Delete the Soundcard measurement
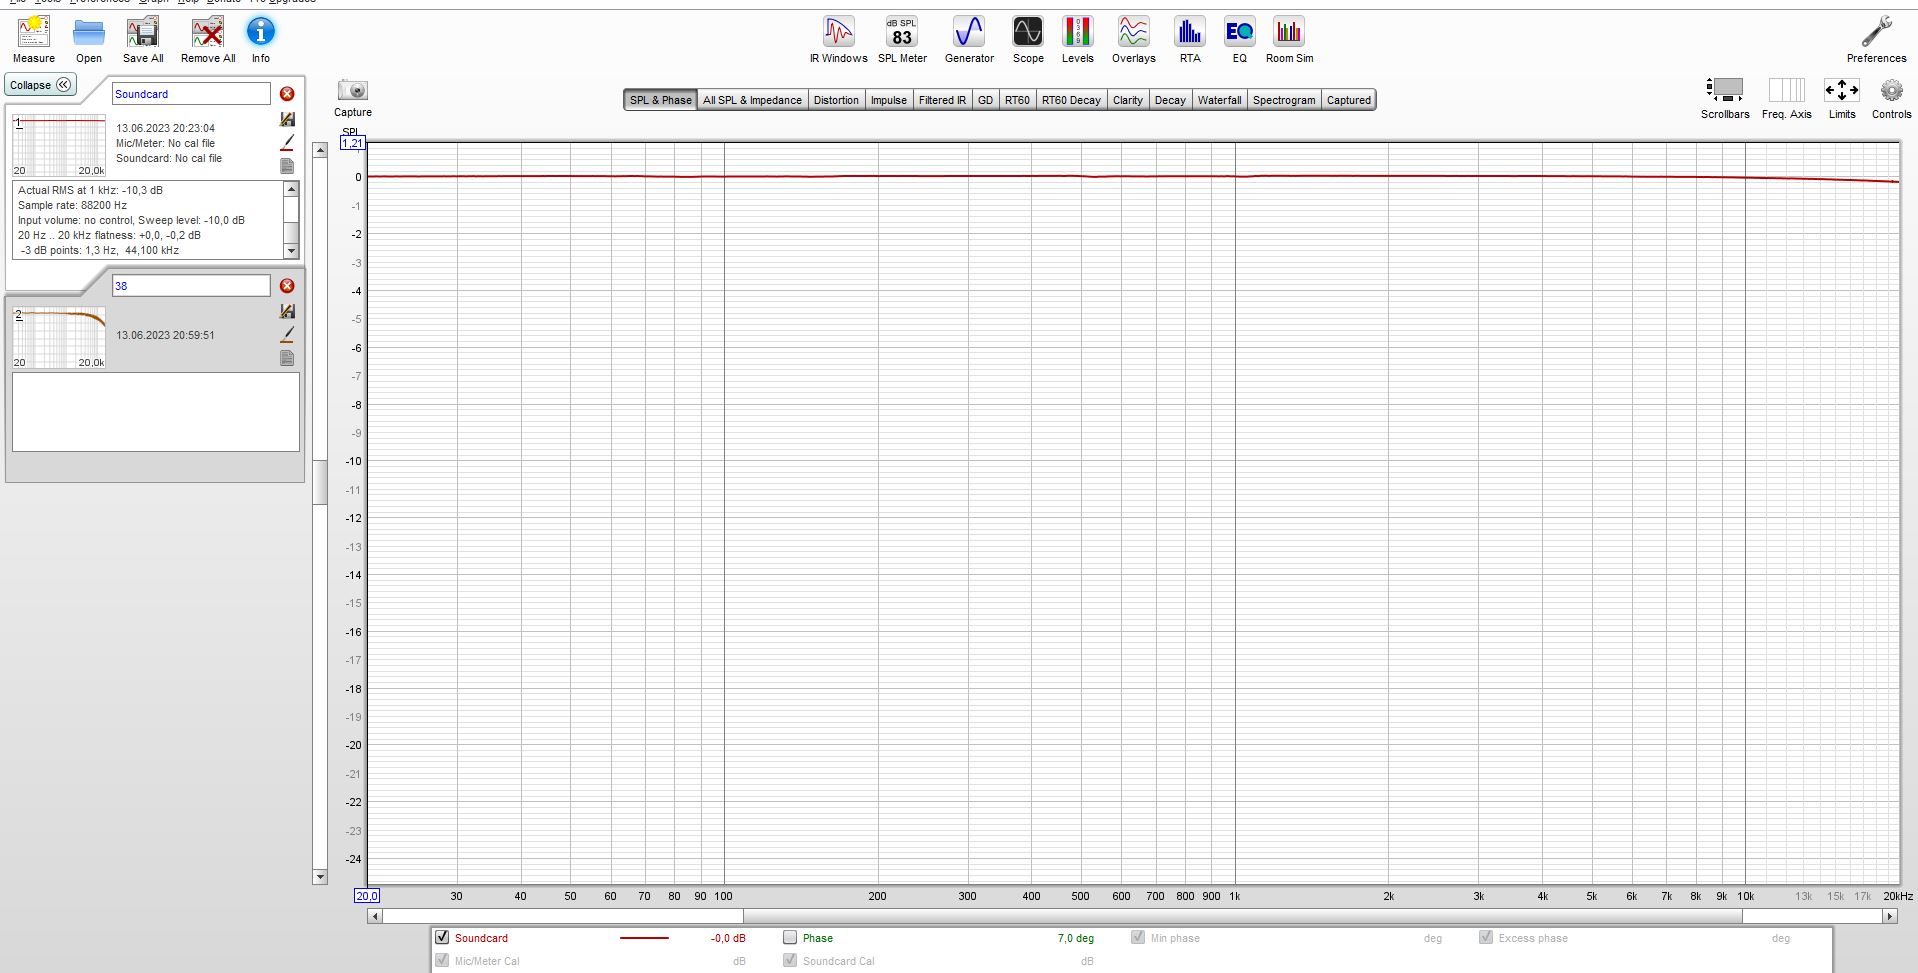The width and height of the screenshot is (1918, 973). tap(287, 94)
